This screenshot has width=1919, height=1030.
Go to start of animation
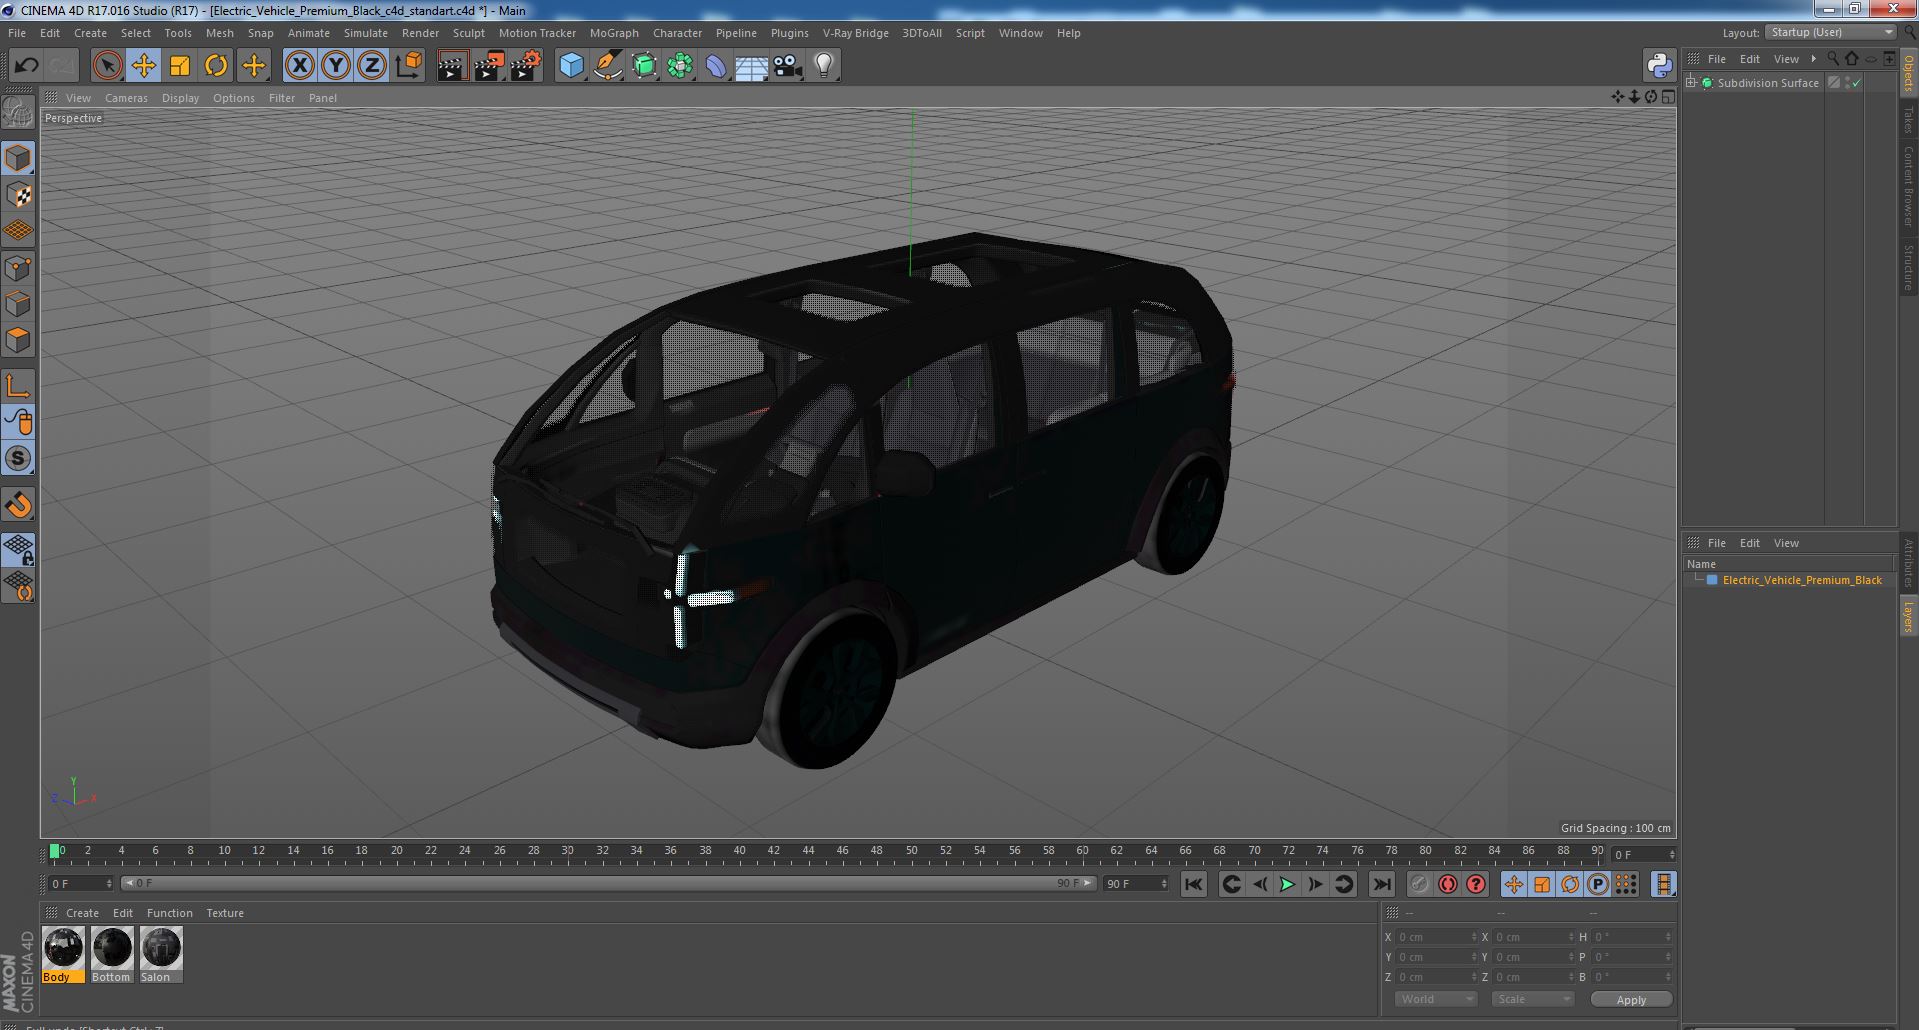click(x=1193, y=884)
